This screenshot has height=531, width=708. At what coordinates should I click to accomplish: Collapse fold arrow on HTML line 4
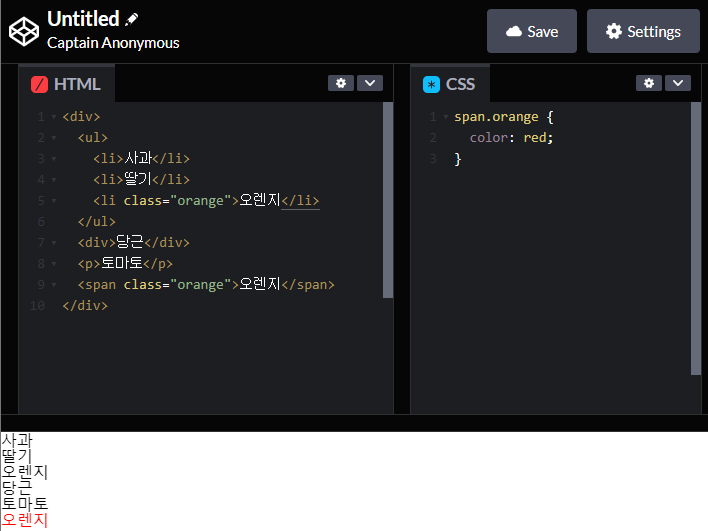click(54, 180)
